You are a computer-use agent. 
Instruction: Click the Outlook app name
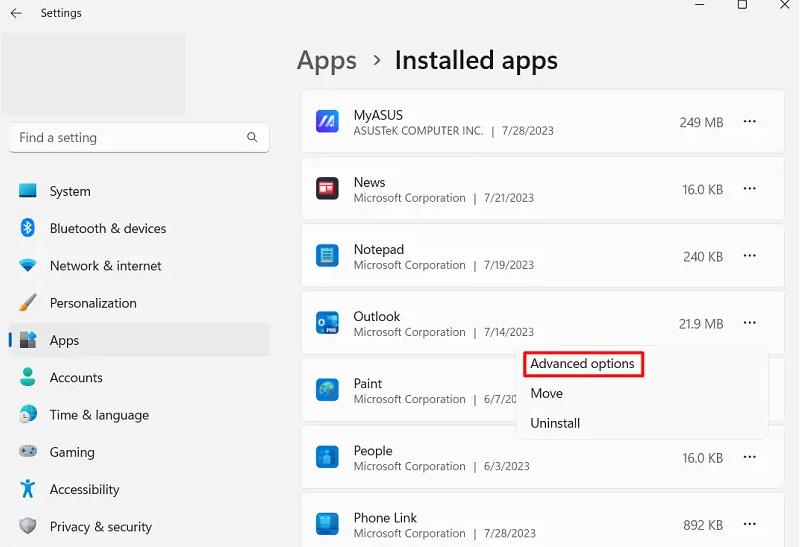point(376,316)
